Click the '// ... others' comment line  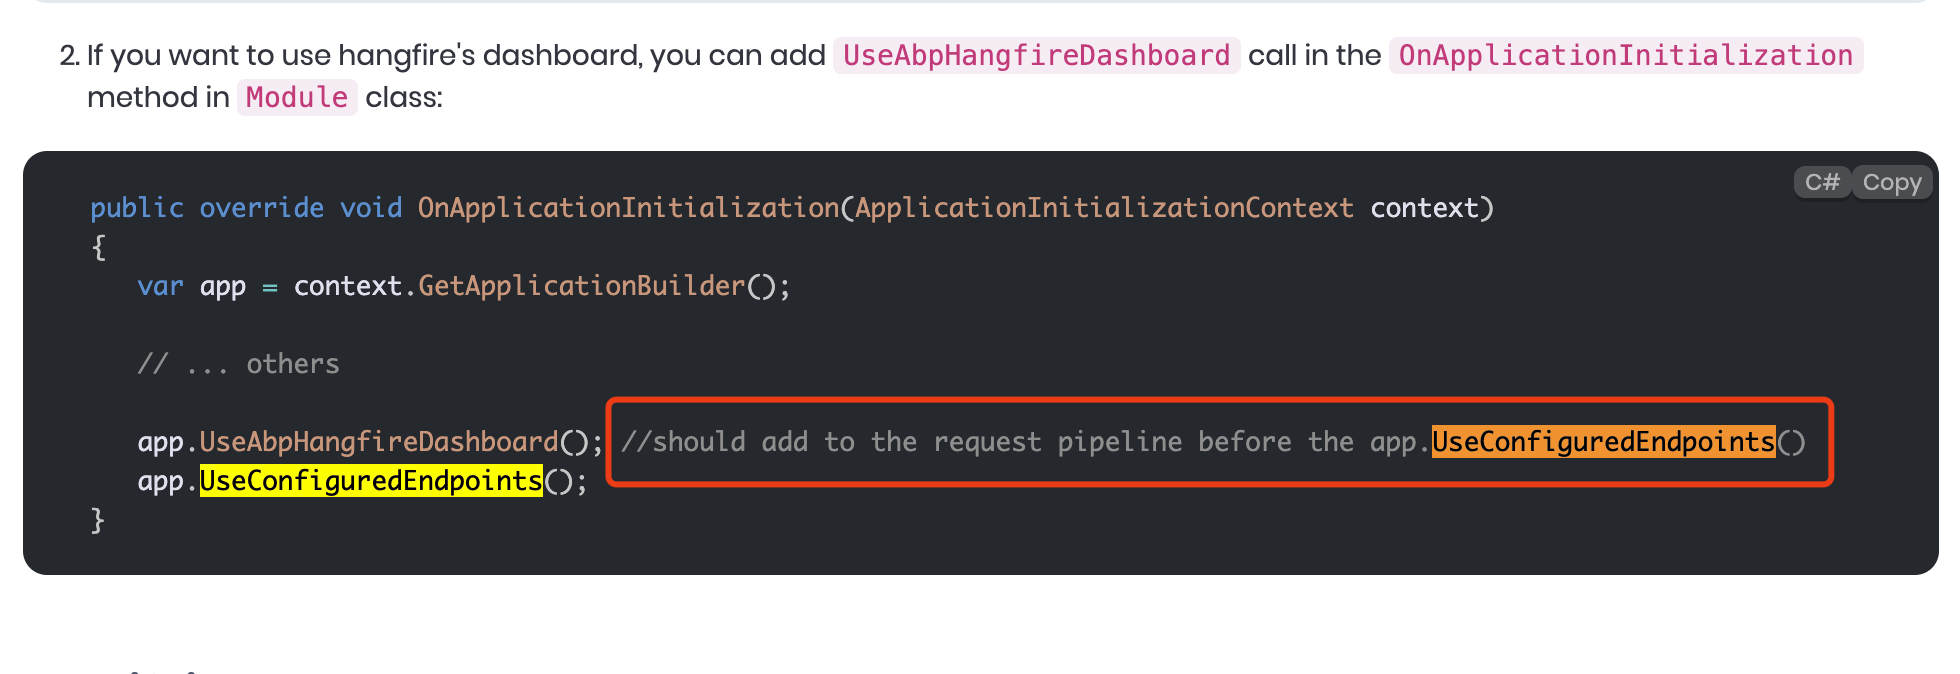[x=239, y=364]
